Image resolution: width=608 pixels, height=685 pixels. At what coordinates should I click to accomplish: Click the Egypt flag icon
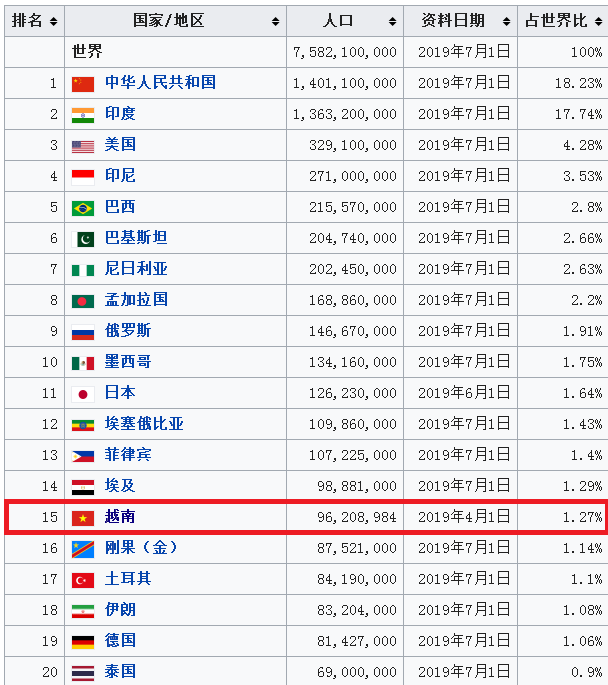tap(83, 487)
